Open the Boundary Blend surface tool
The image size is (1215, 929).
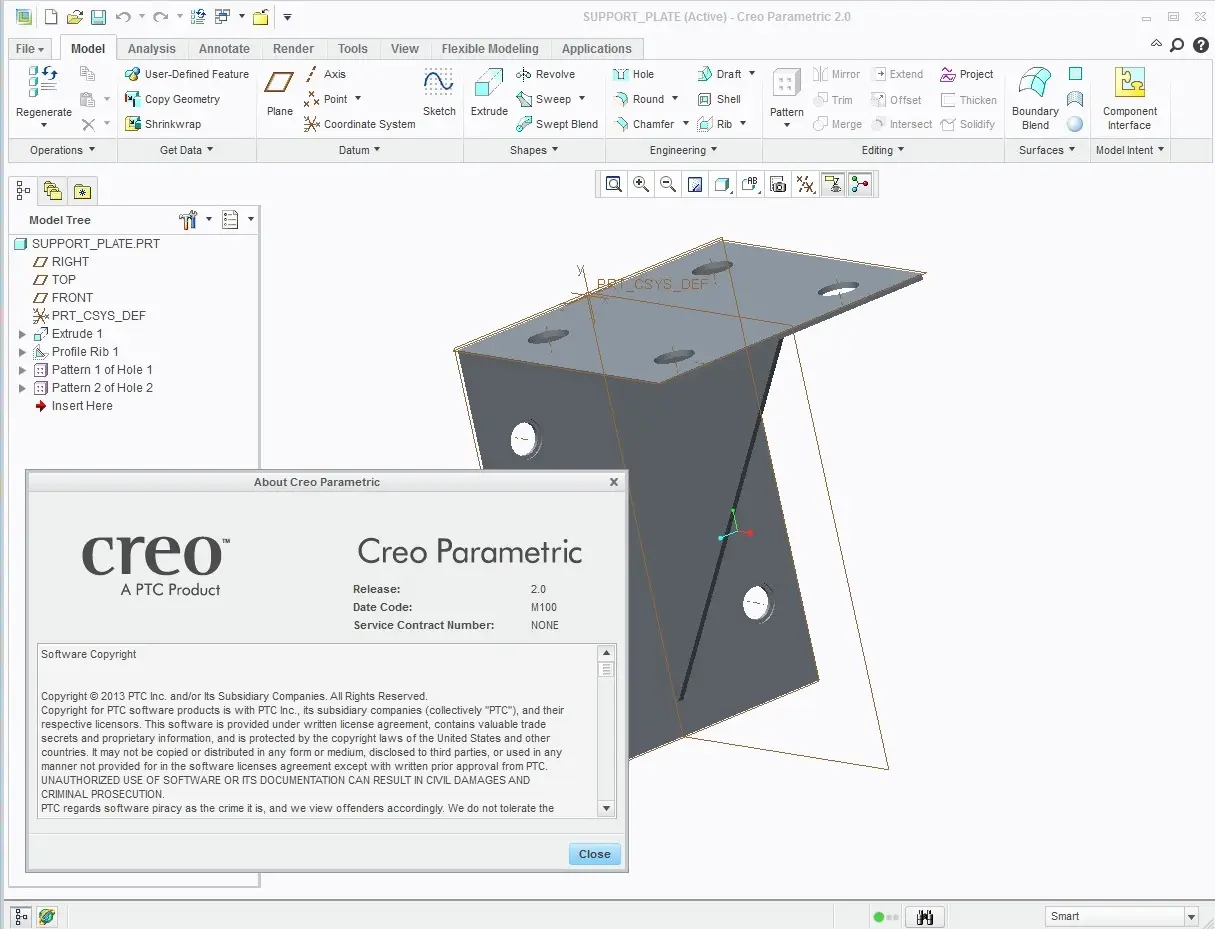[1035, 98]
